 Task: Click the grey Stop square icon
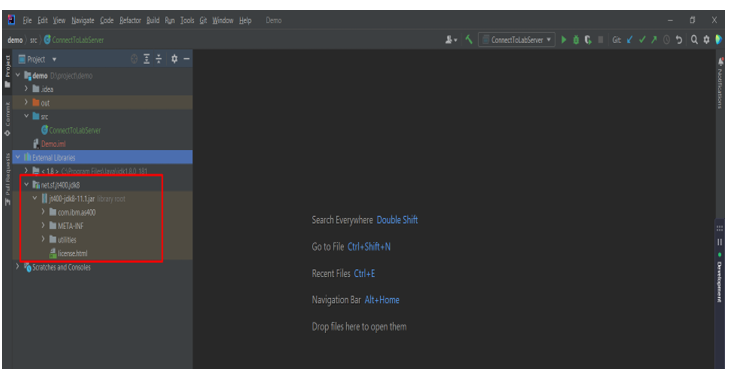(x=600, y=40)
